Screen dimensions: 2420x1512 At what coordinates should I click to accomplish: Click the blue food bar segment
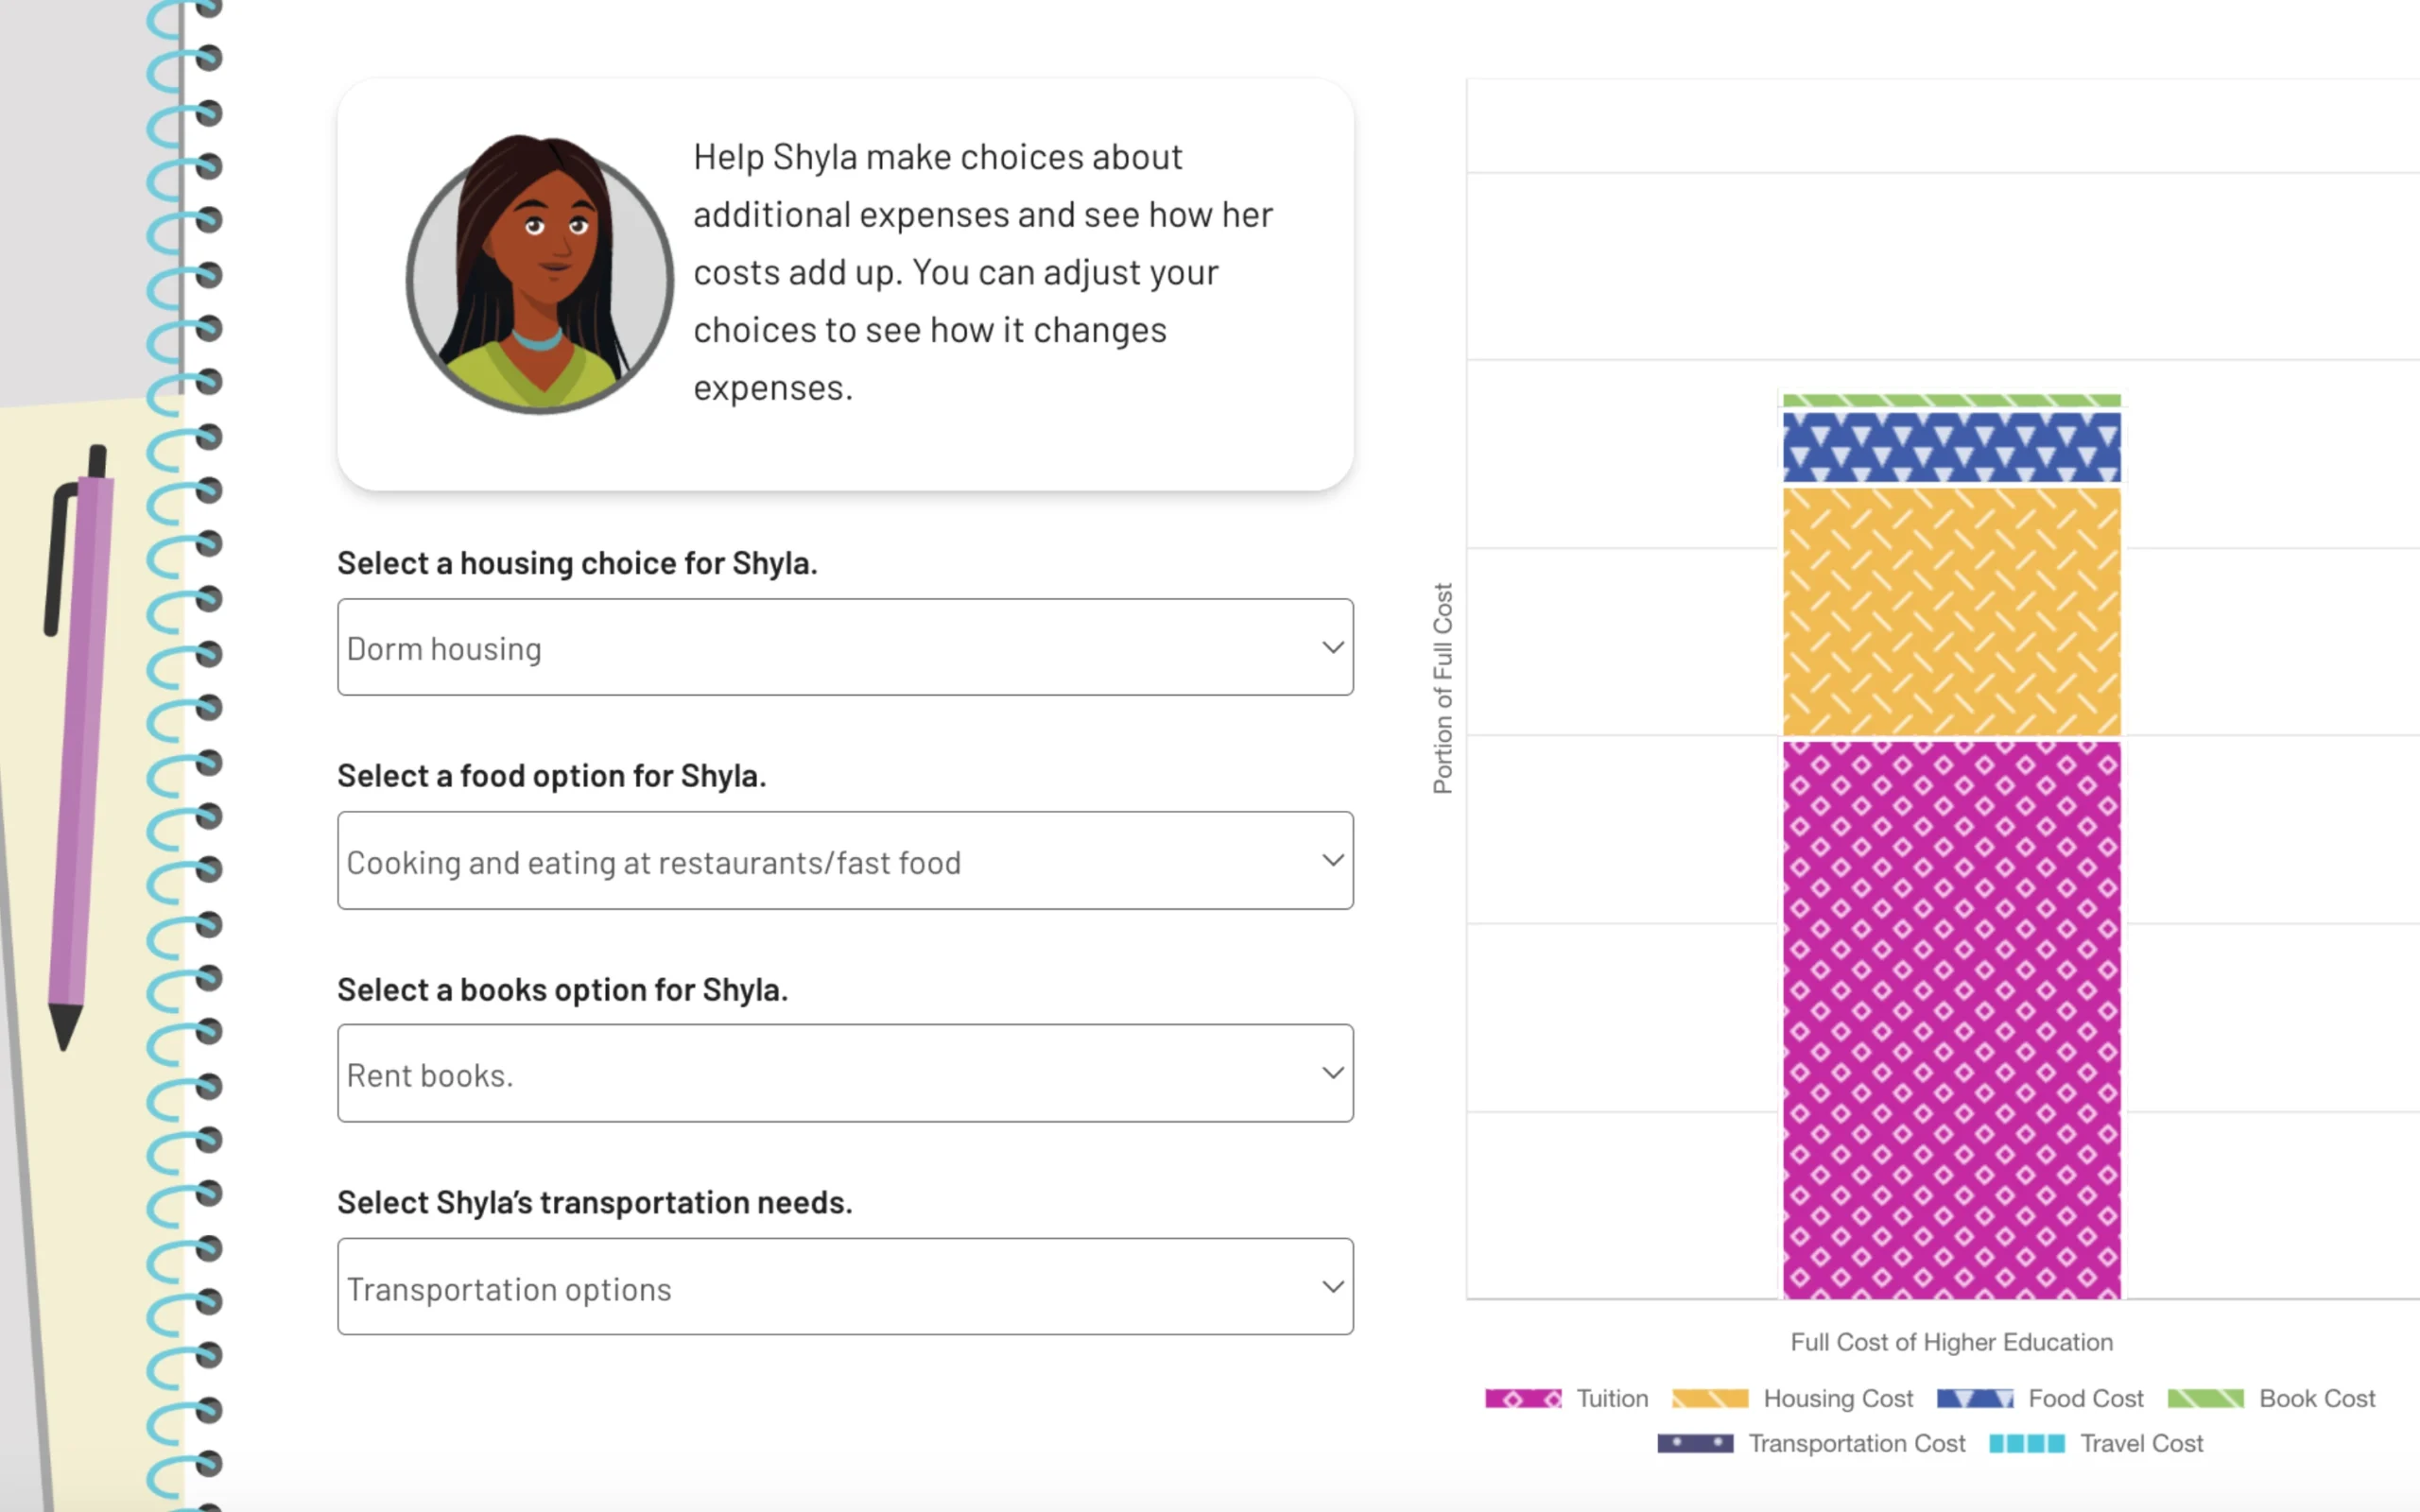click(x=1951, y=448)
